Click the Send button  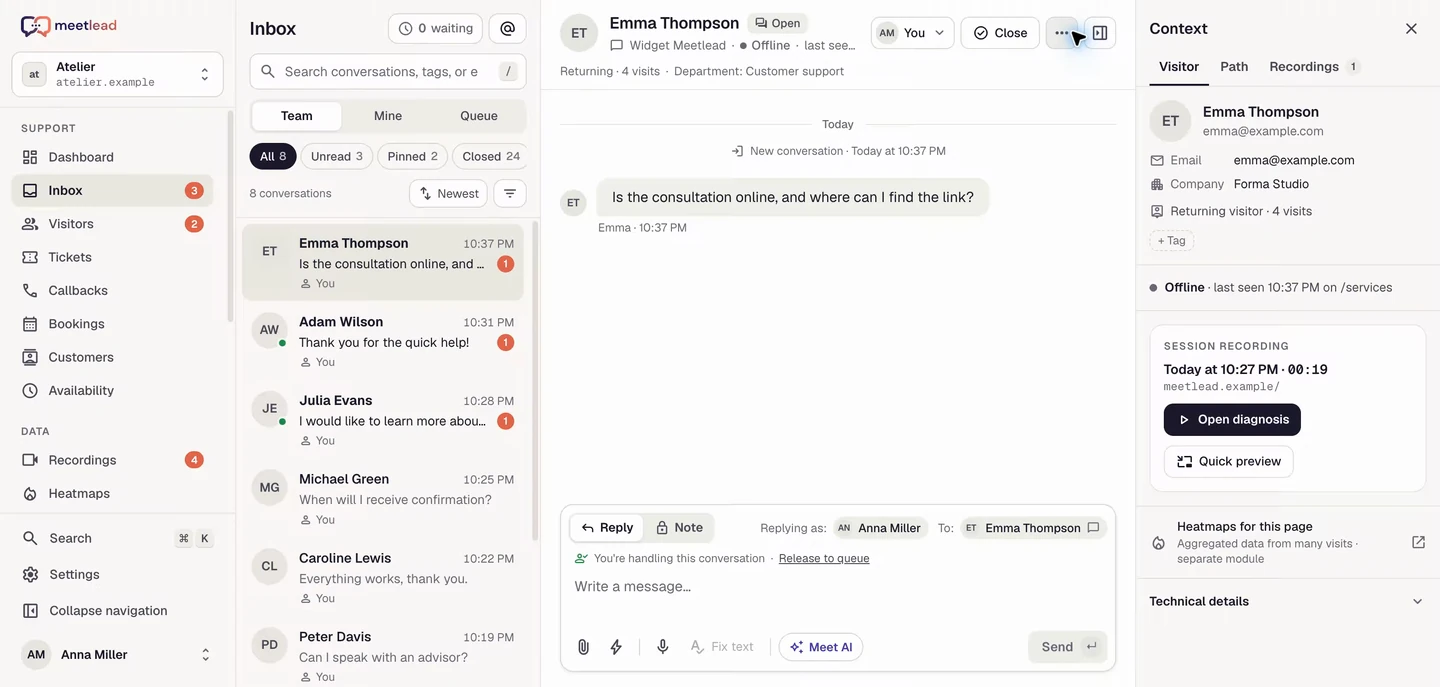[x=1067, y=647]
